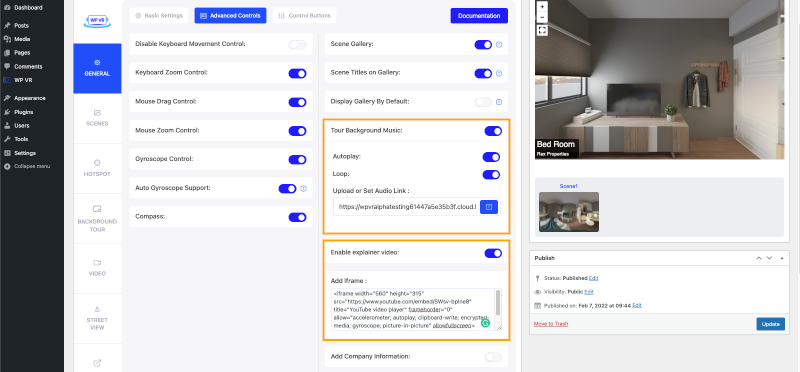800x372 pixels.
Task: Toggle Enable explainer video switch
Action: 493,253
